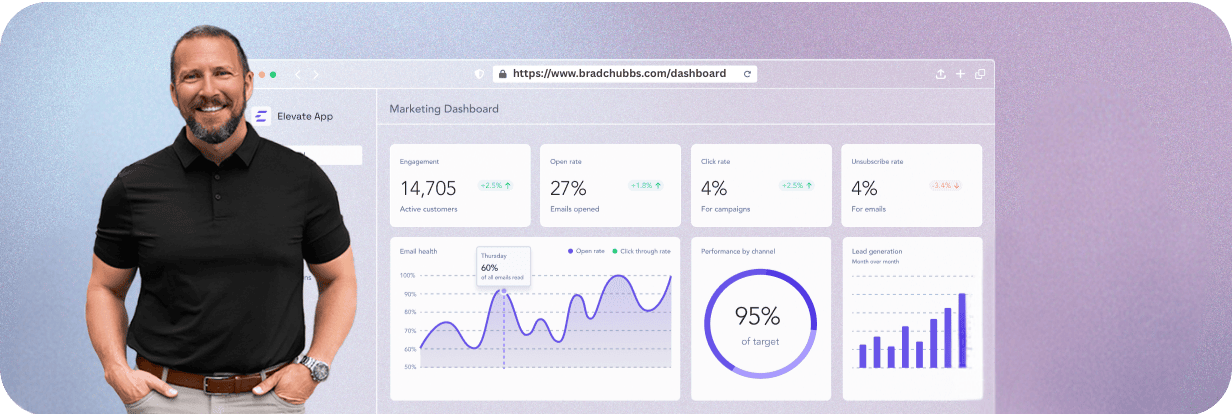Screen dimensions: 1232x414
Task: Click the padlock icon in URL bar
Action: (502, 74)
